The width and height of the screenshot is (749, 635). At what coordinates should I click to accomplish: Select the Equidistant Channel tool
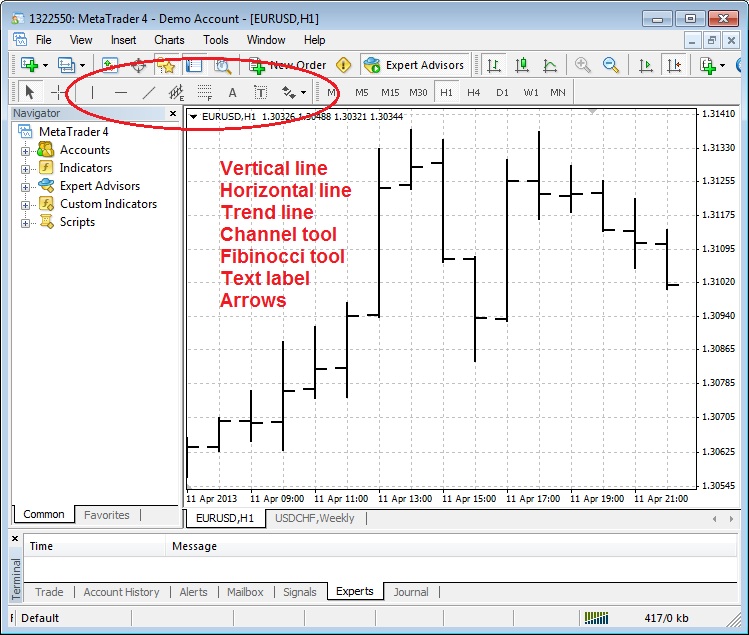click(176, 92)
